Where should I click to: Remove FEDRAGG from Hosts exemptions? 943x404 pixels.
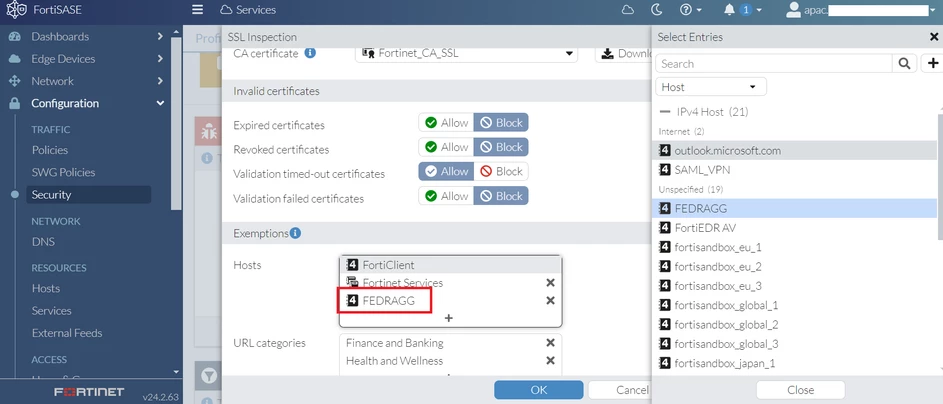point(550,301)
